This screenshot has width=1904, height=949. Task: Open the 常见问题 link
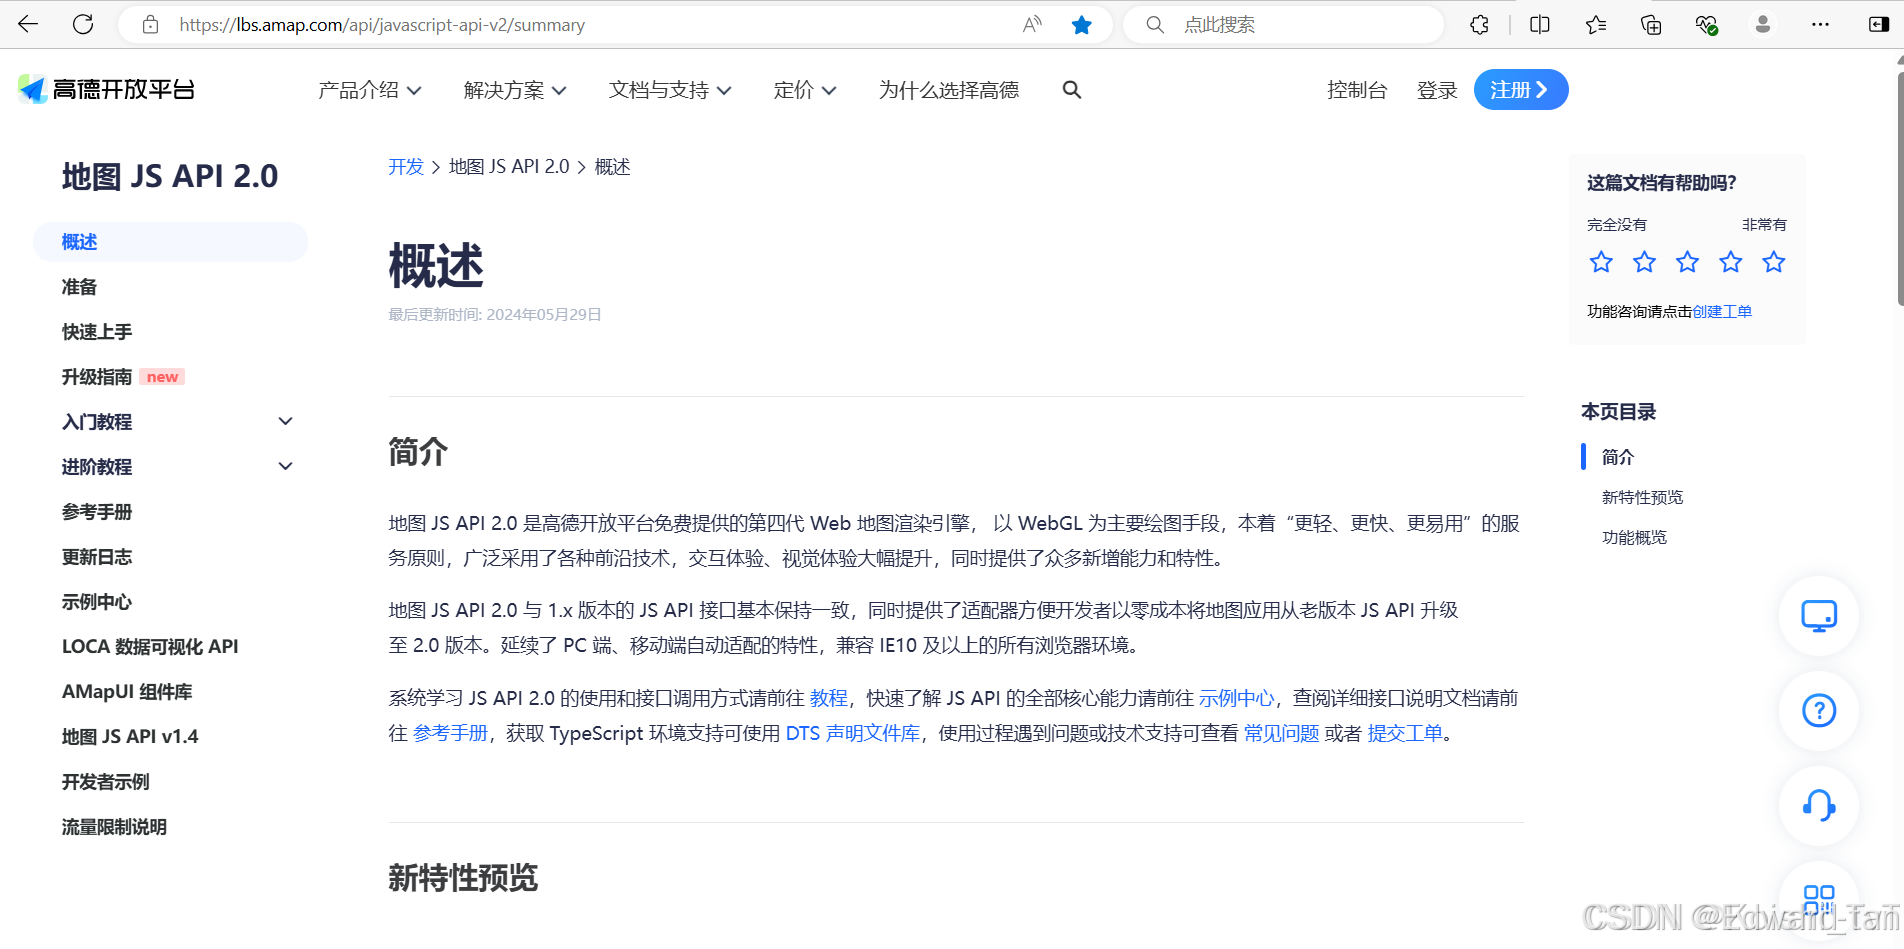point(1281,733)
